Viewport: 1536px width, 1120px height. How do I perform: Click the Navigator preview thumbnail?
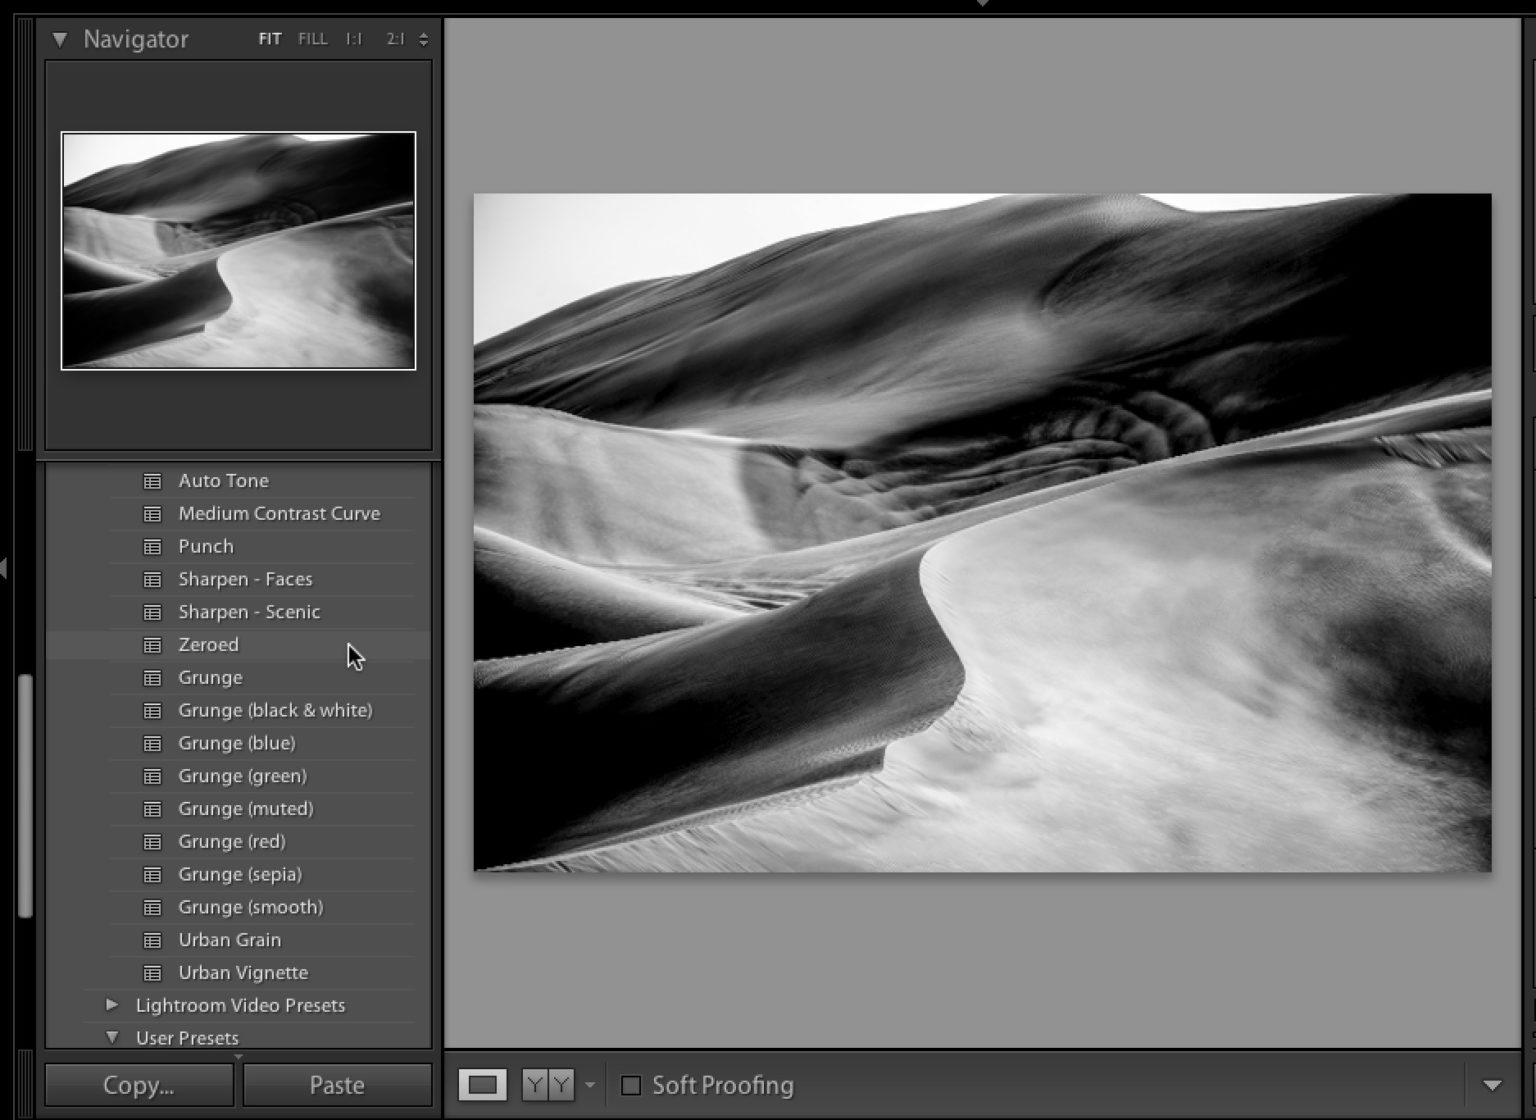pos(238,249)
